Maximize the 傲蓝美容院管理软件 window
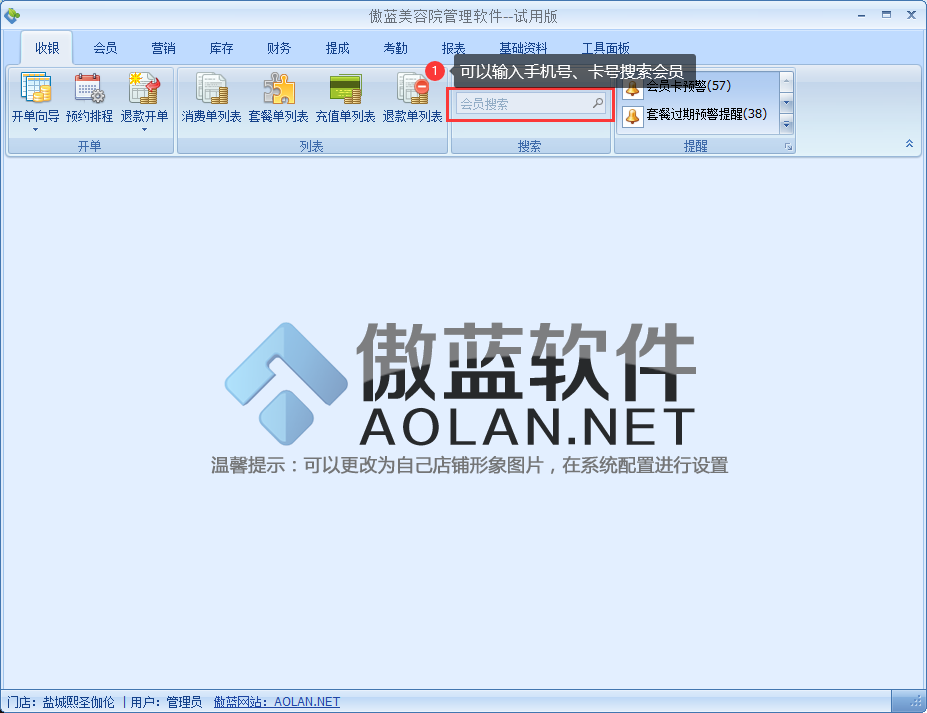 [x=886, y=15]
